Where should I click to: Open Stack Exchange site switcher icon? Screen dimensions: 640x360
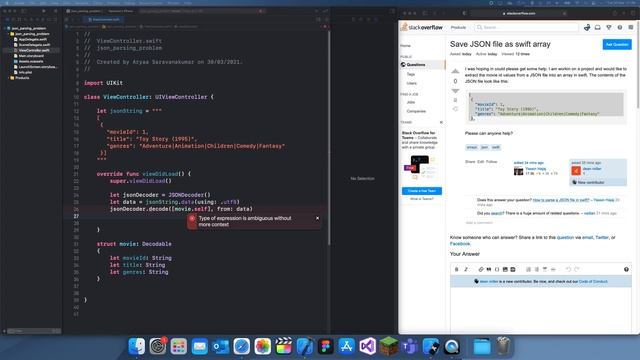point(631,27)
